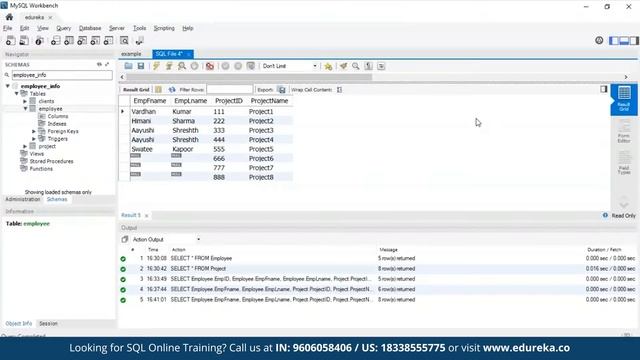
Task: Open the Query menu
Action: [x=64, y=28]
